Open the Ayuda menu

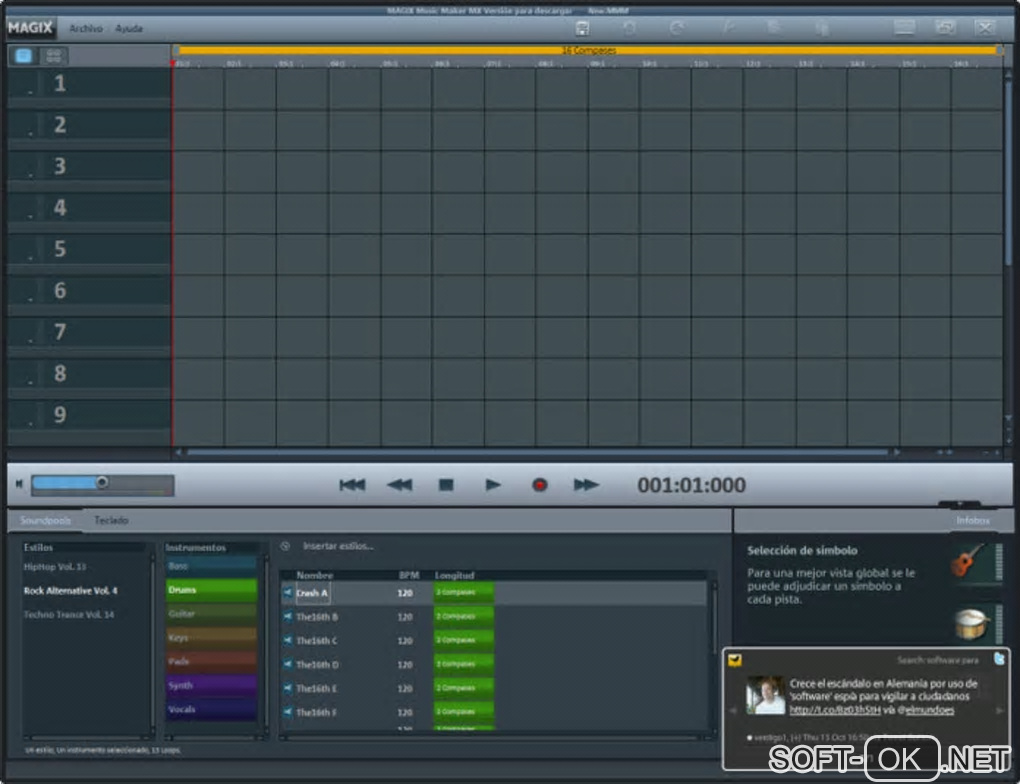(129, 29)
